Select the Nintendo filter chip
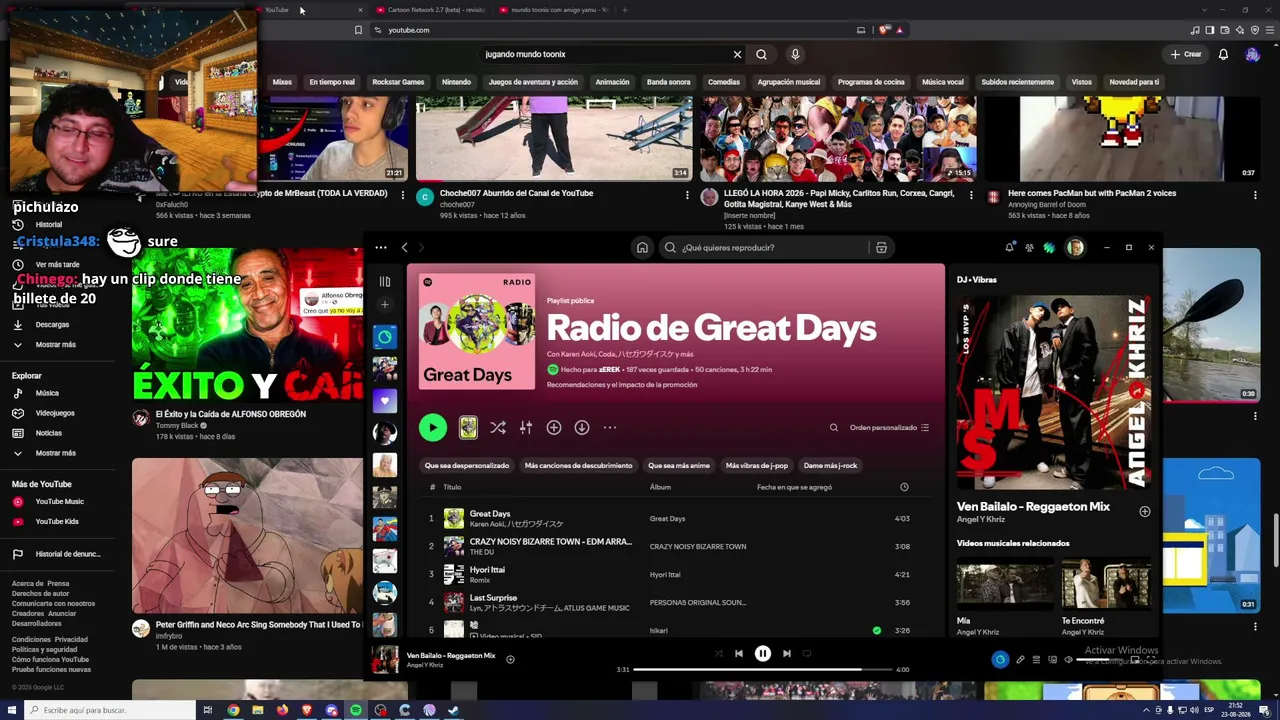1280x720 pixels. click(456, 82)
